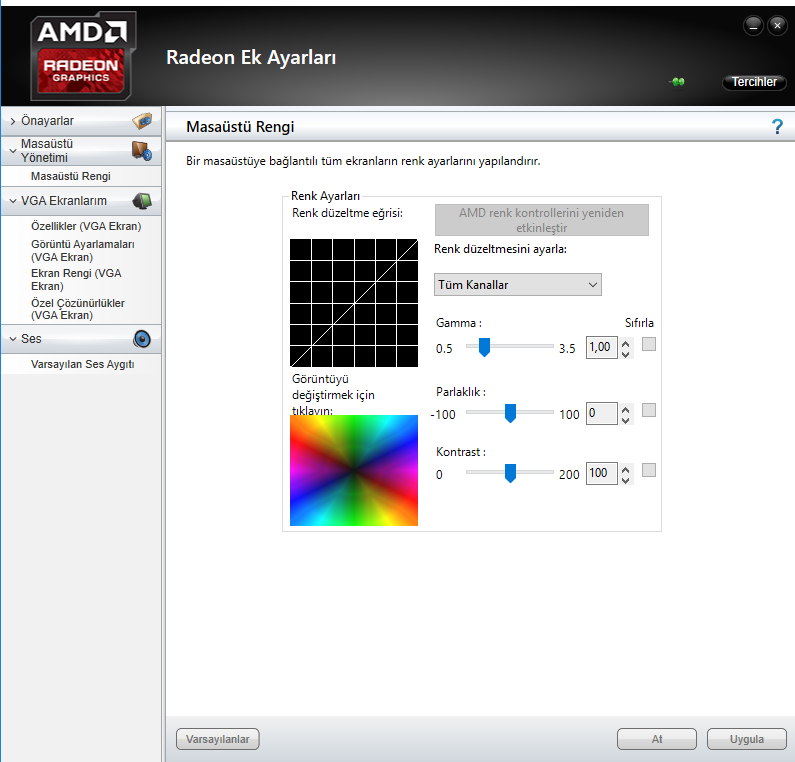Screen dimensions: 795x762
Task: Click the rainbow color preview image
Action: pos(354,470)
